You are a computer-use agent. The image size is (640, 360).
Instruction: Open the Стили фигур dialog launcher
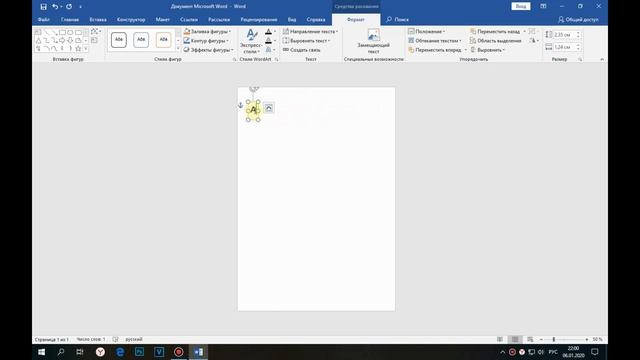[x=235, y=60]
